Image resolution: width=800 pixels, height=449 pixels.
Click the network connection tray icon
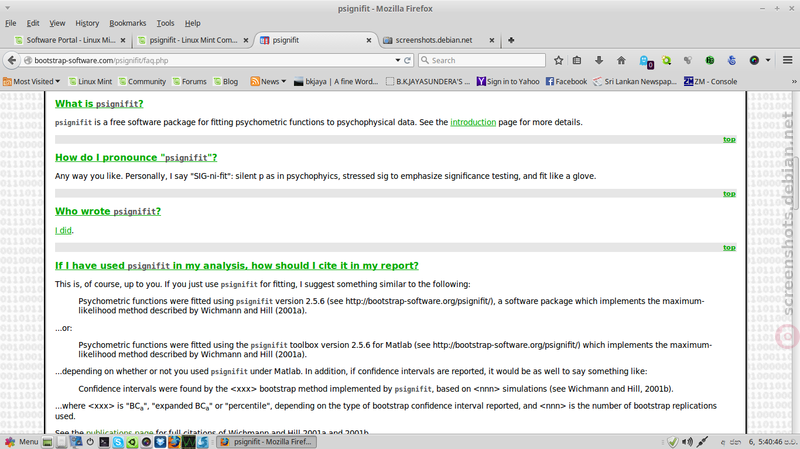click(x=702, y=442)
